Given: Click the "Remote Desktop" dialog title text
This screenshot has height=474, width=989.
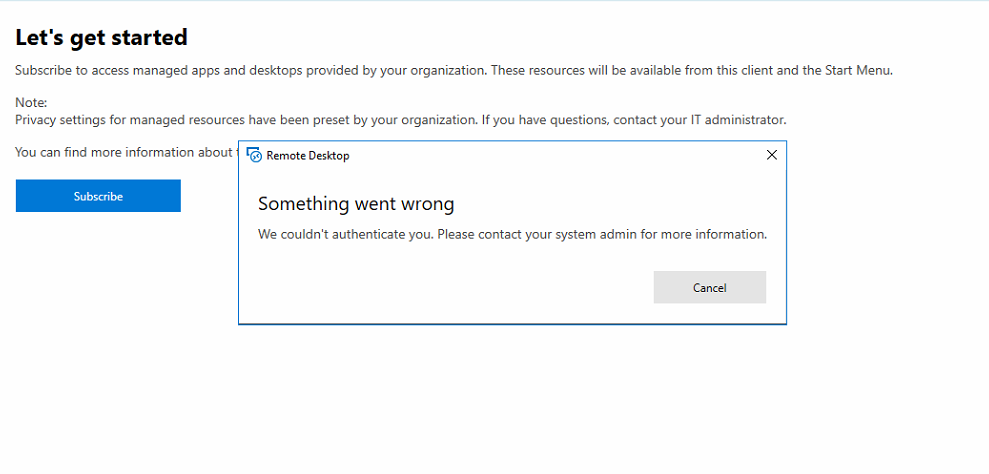Looking at the screenshot, I should pos(308,156).
